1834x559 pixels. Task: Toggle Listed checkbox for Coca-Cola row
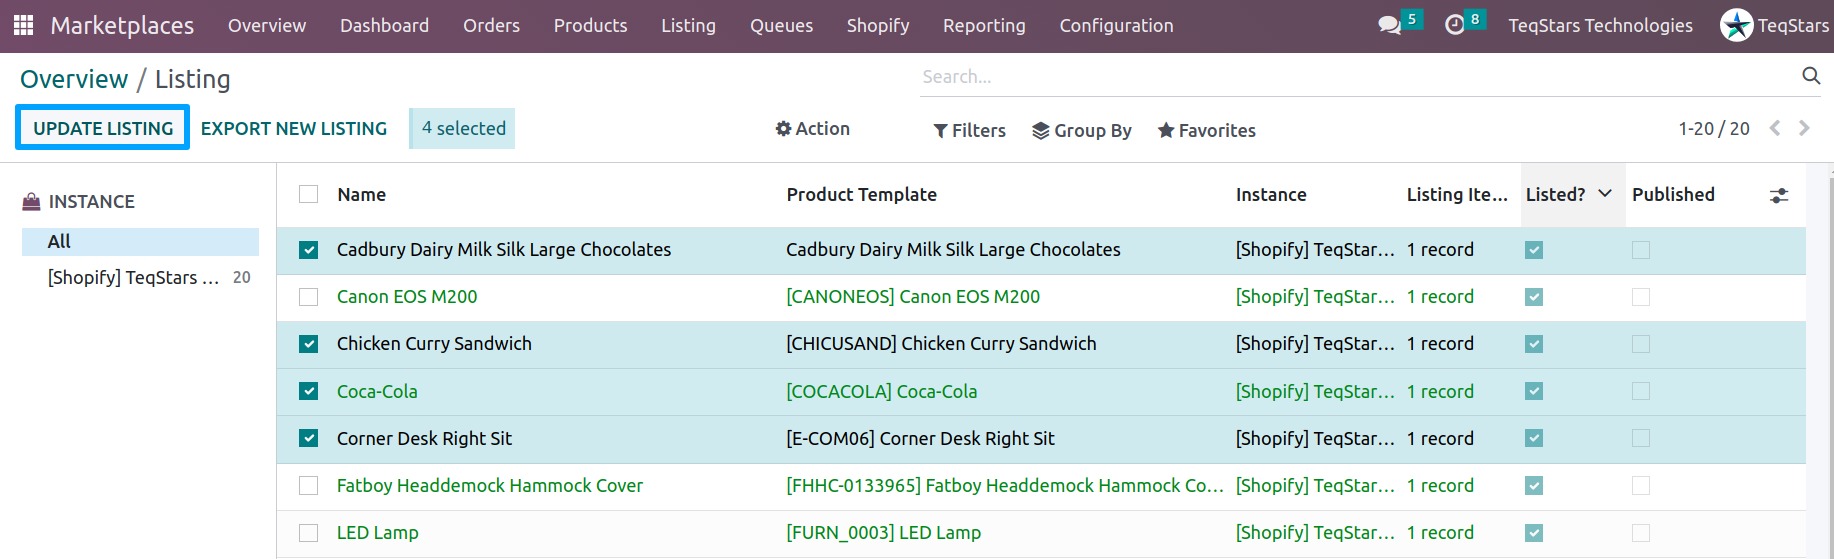tap(1534, 391)
